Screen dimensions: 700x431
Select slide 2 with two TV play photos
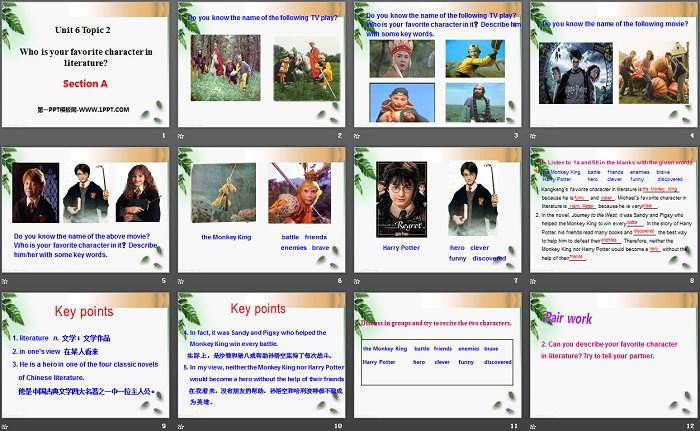pyautogui.click(x=261, y=64)
